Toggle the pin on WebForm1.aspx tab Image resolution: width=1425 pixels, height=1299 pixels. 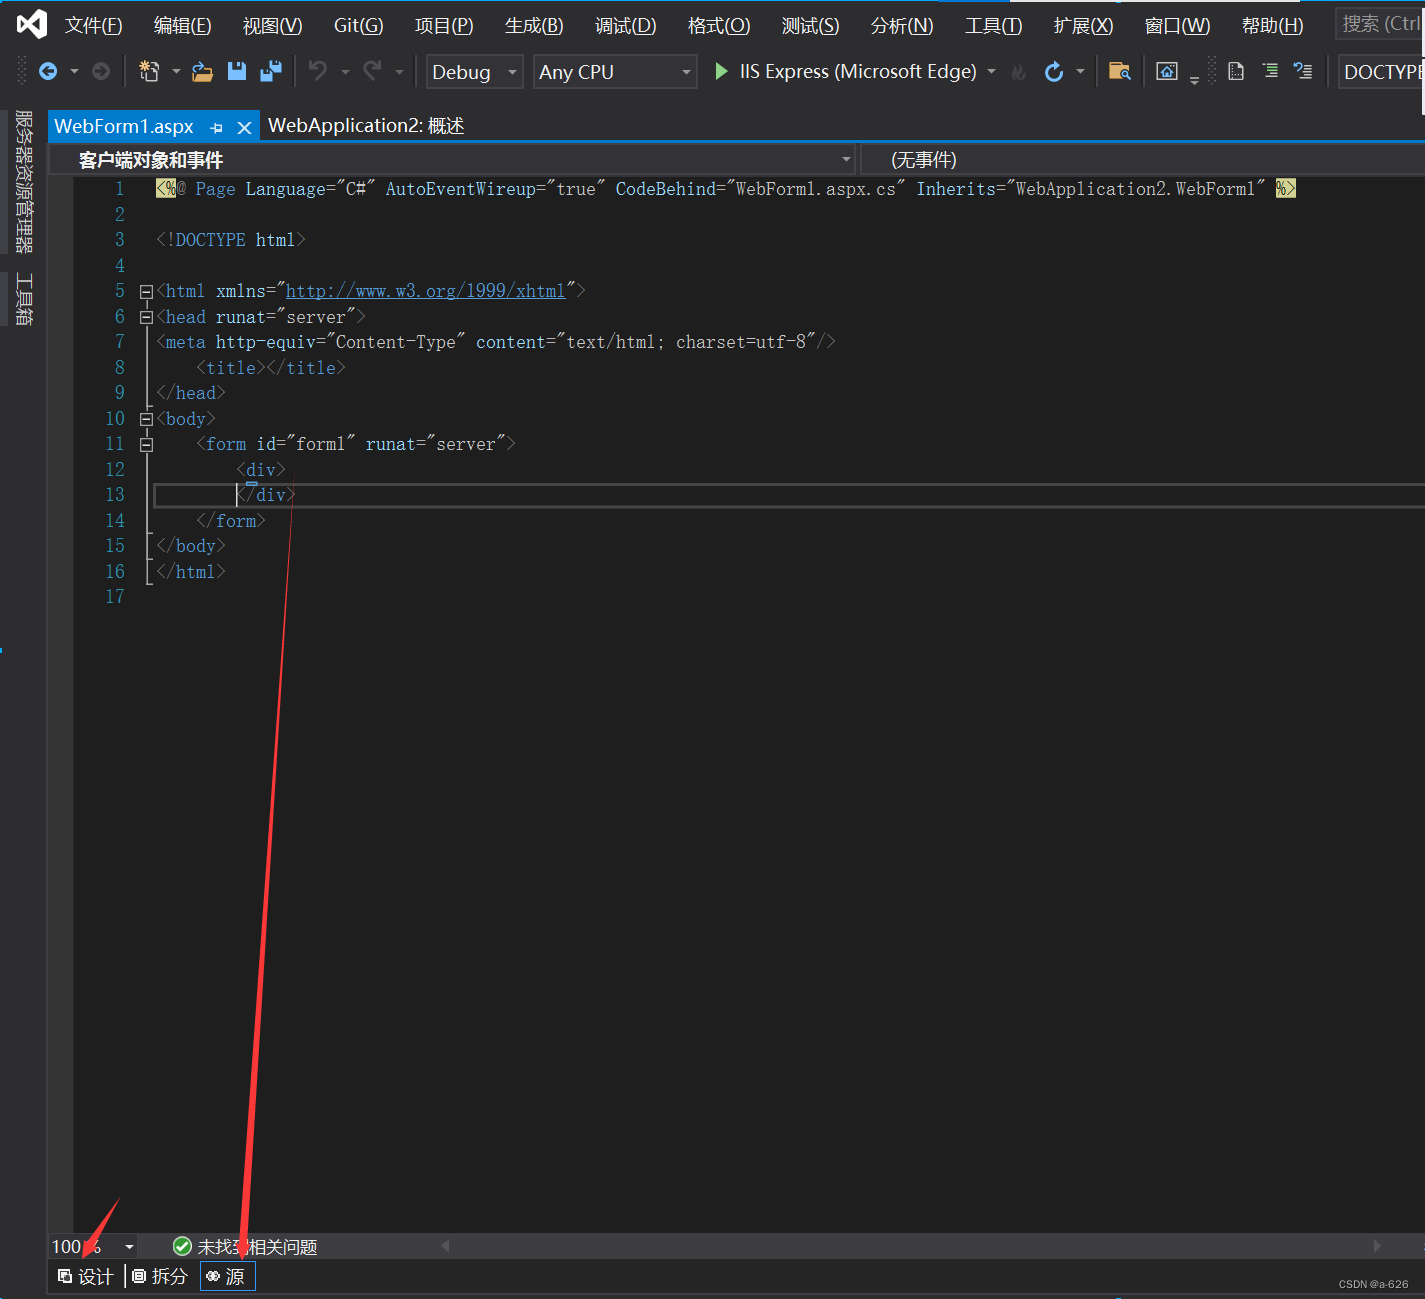pos(216,126)
